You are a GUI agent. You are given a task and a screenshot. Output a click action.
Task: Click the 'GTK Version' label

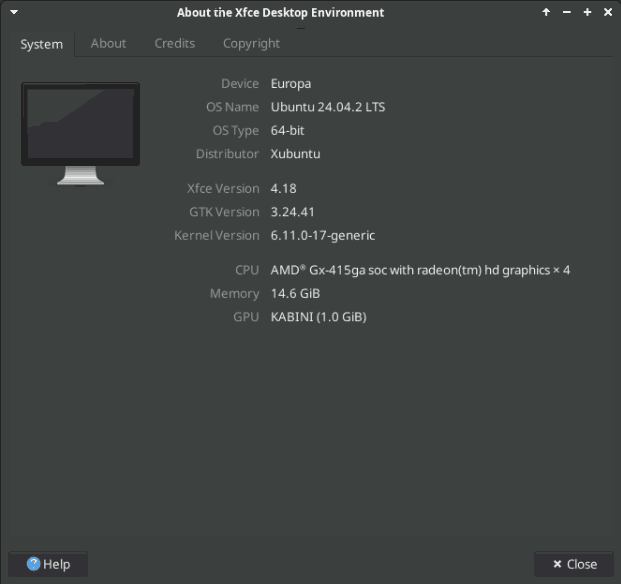(224, 212)
